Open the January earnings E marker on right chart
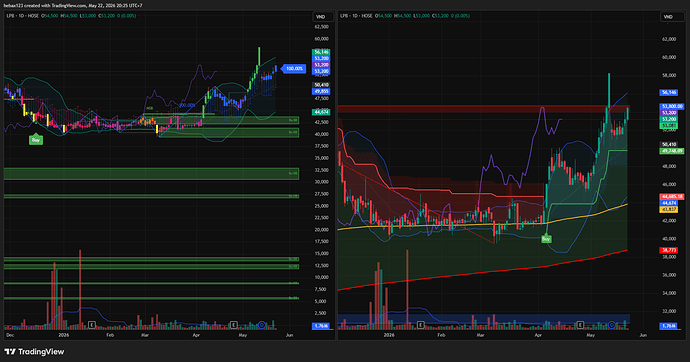 click(421, 325)
